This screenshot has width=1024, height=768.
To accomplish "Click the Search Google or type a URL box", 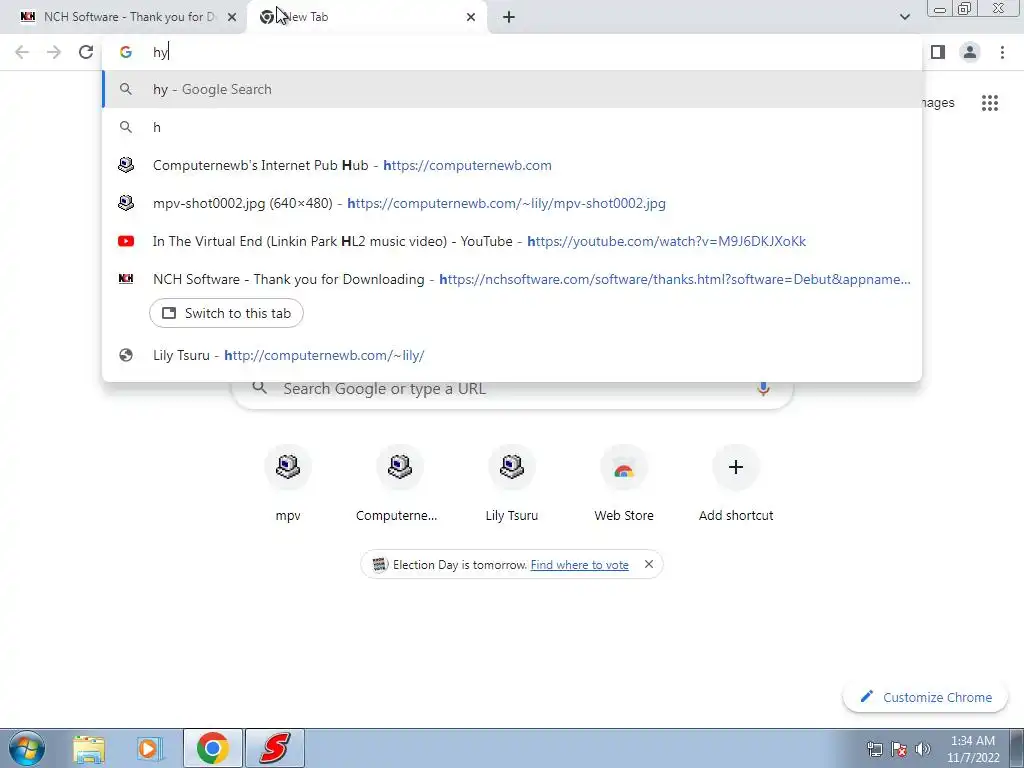I will click(512, 389).
